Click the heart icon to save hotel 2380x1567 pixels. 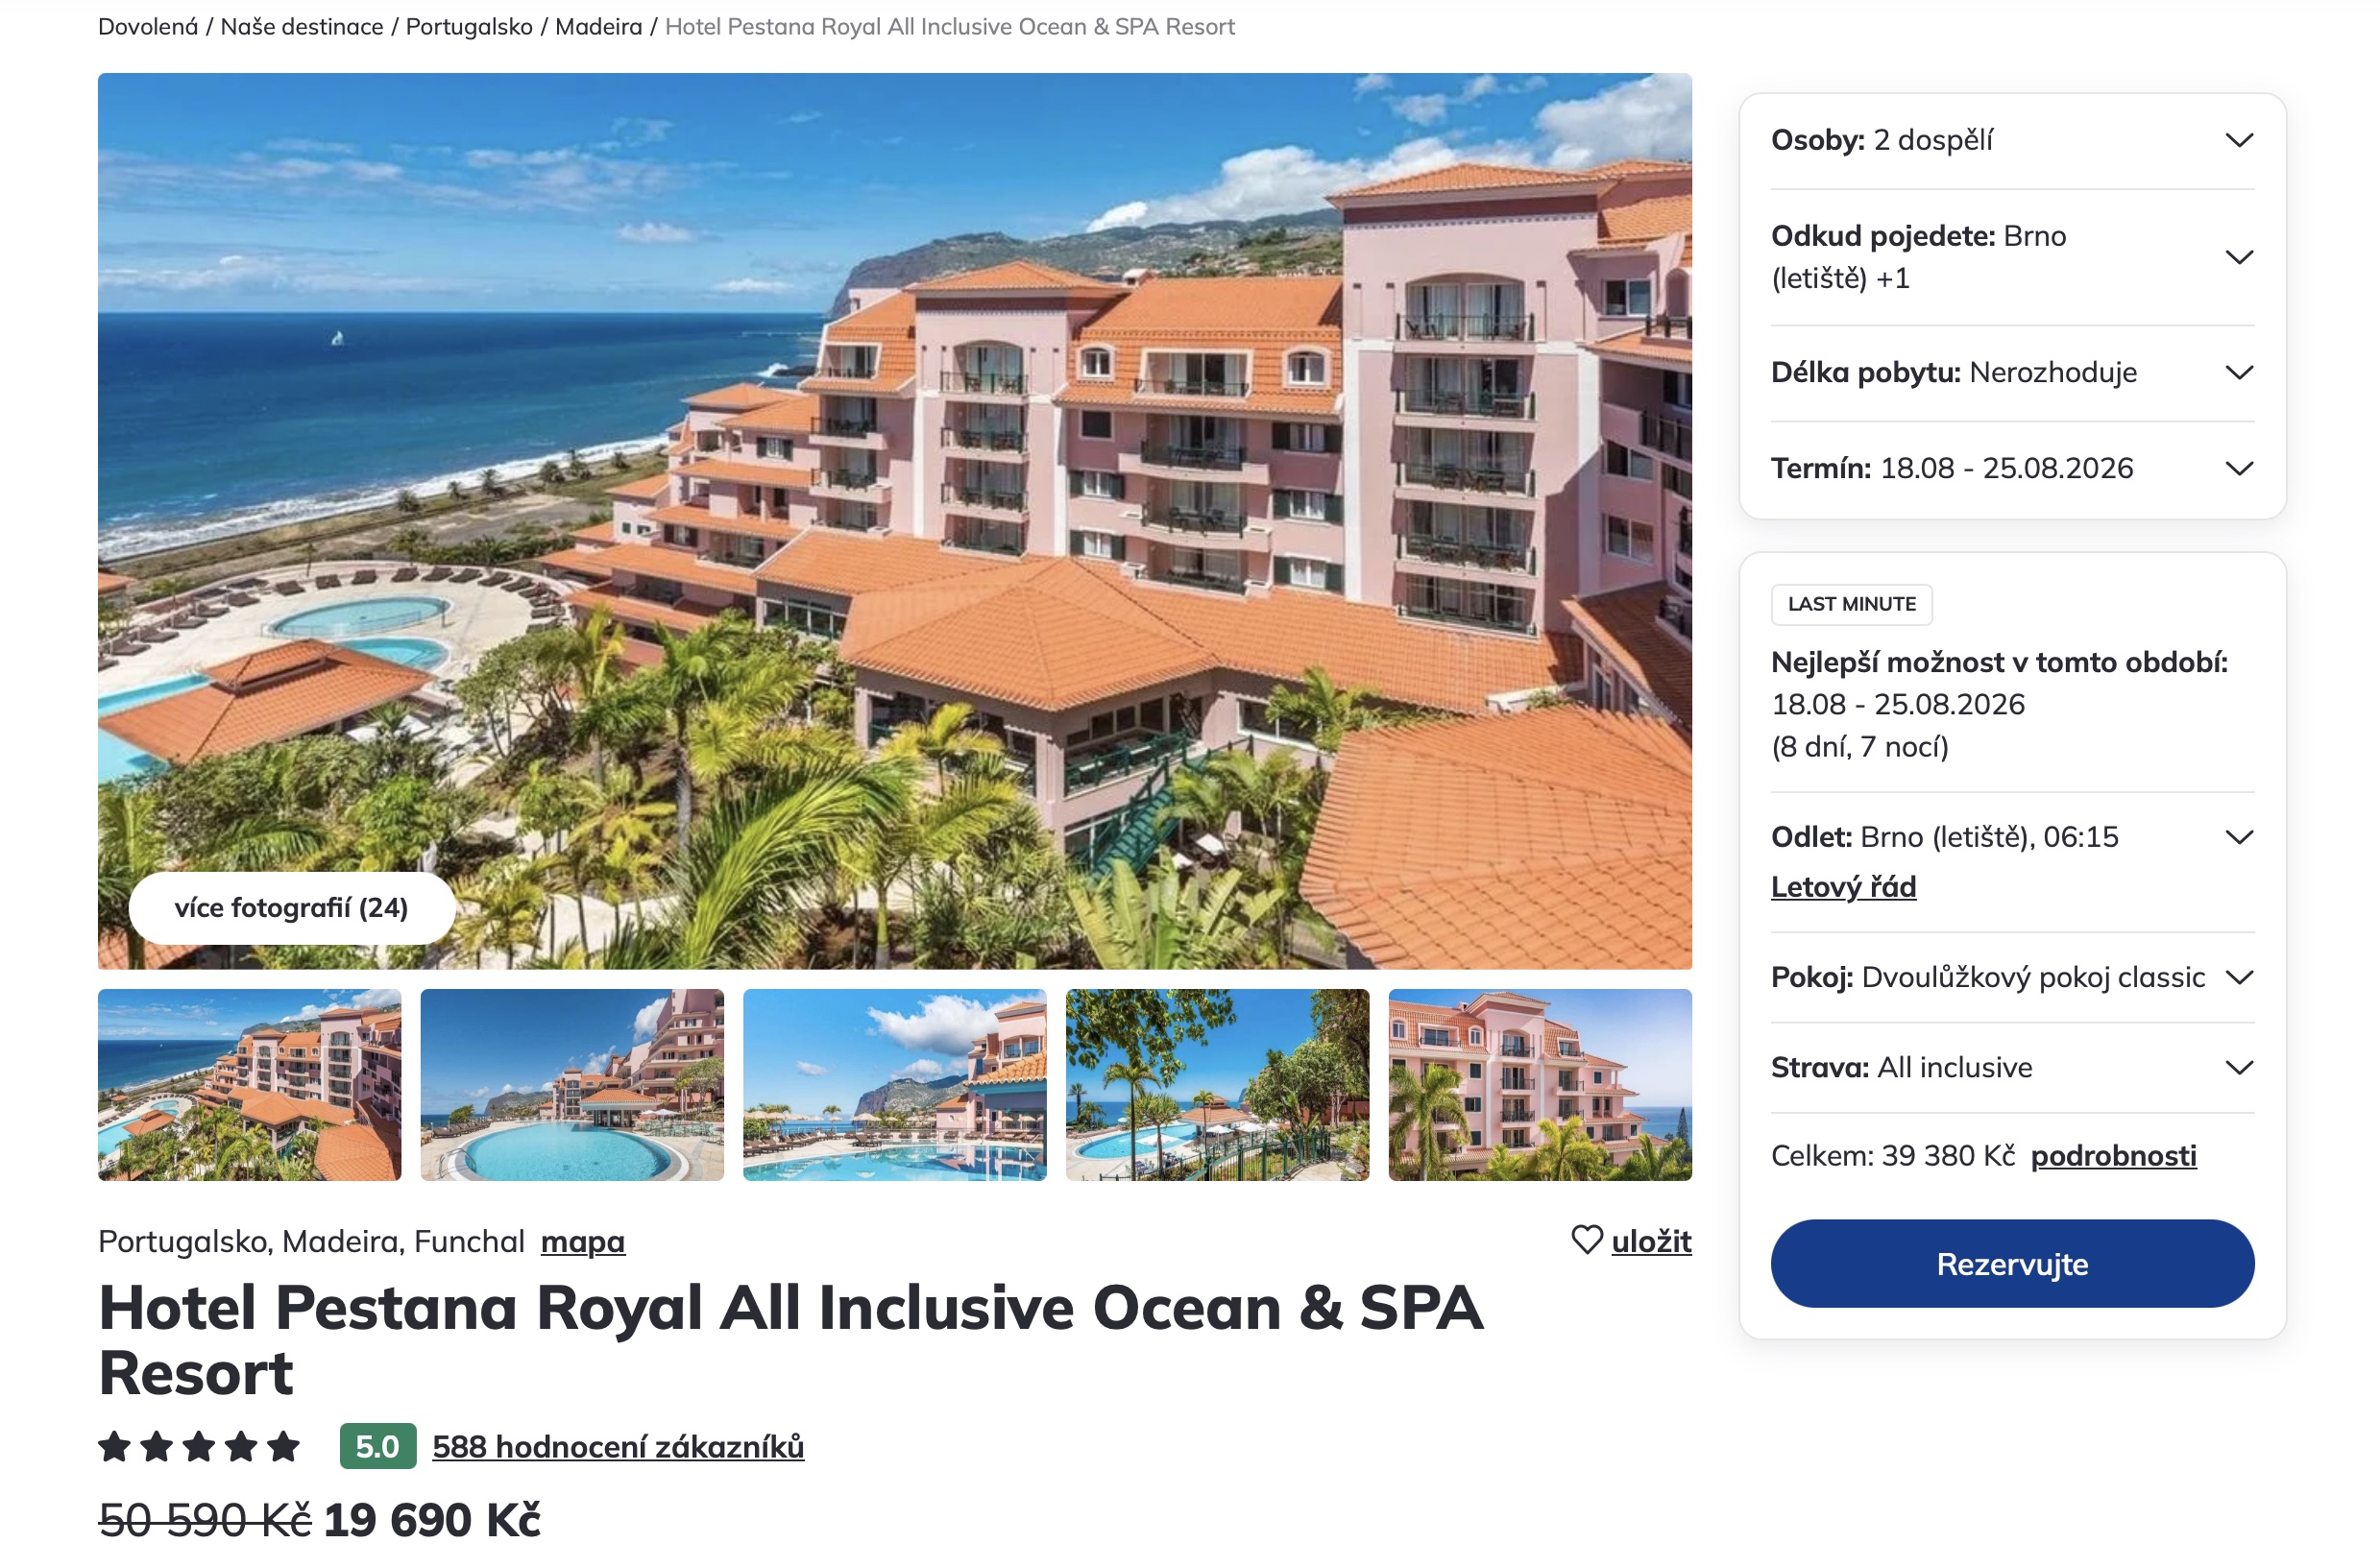pyautogui.click(x=1586, y=1240)
